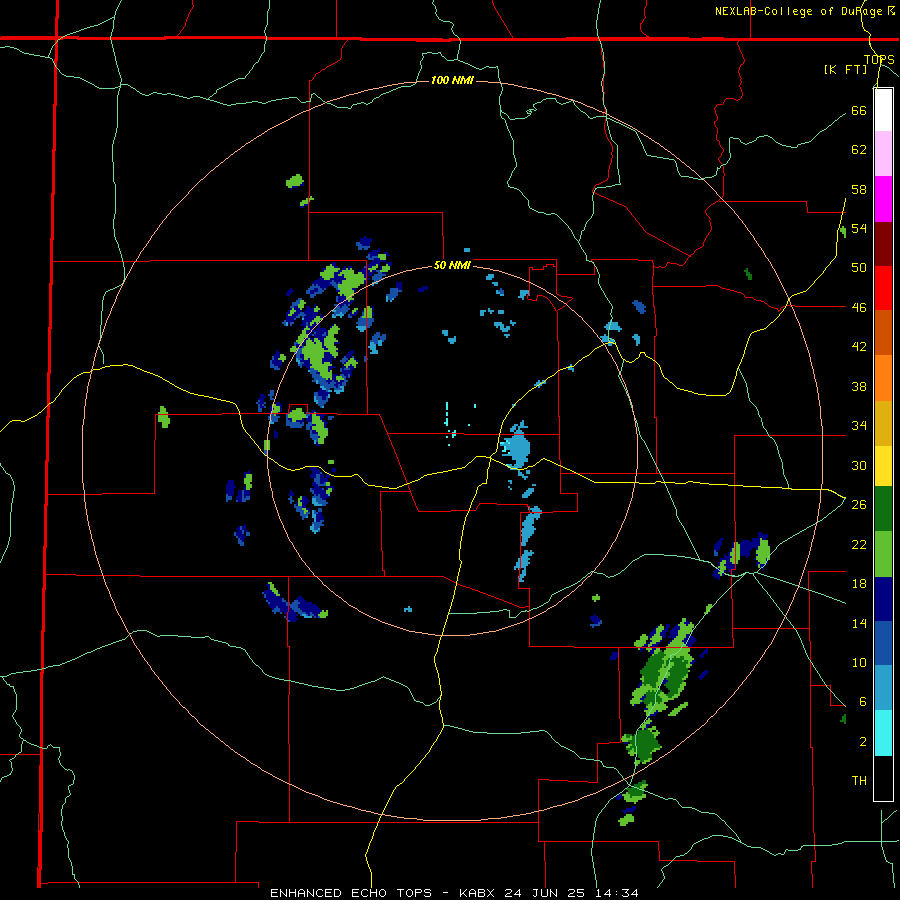
Task: Select the yellow legend color band
Action: point(883,466)
